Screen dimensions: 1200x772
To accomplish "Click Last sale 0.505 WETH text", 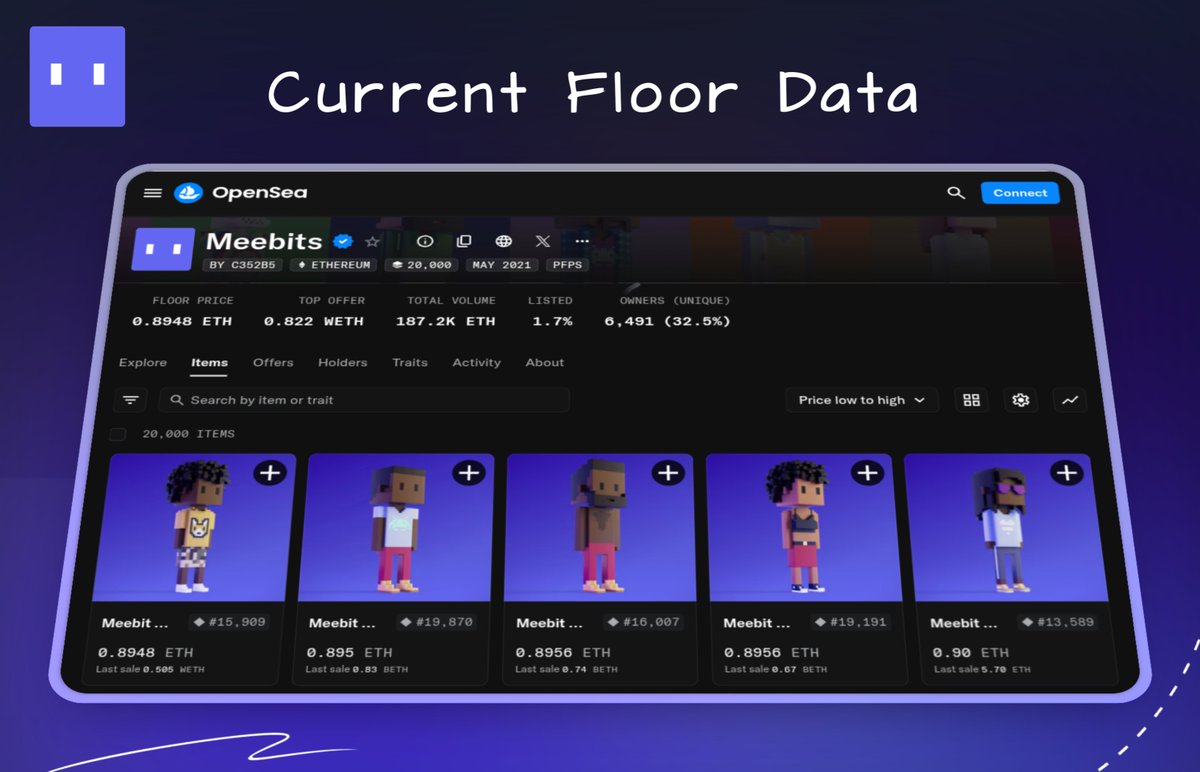I will point(150,669).
